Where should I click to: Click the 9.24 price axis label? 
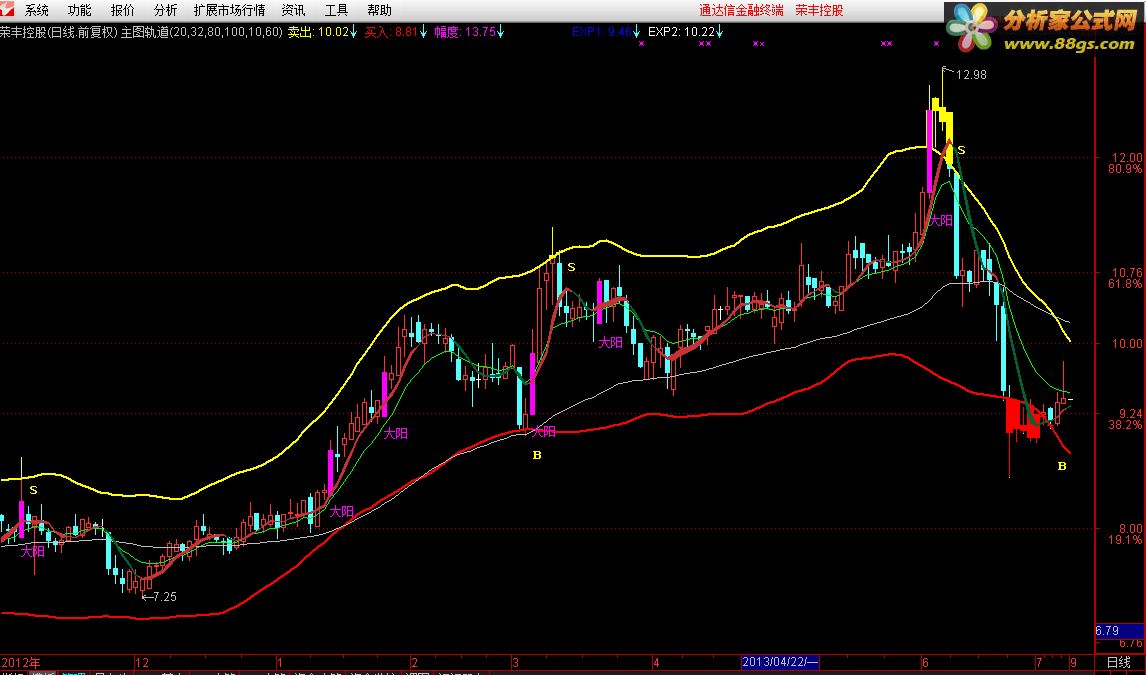click(x=1129, y=413)
